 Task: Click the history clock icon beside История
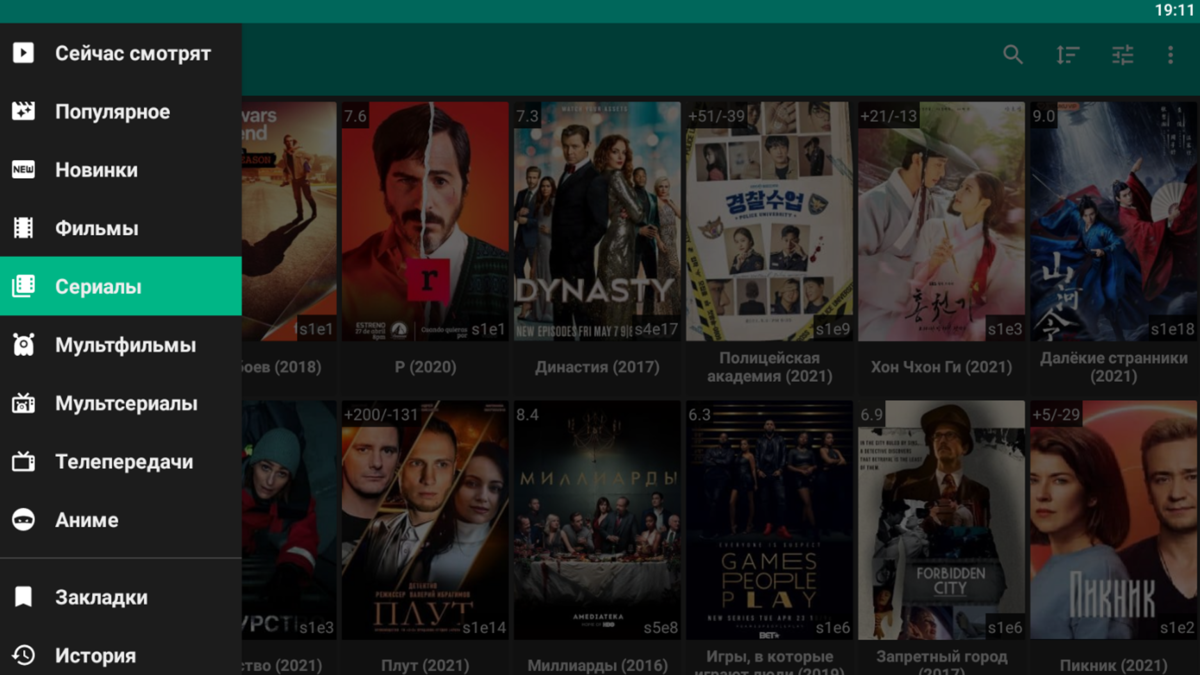[x=23, y=655]
